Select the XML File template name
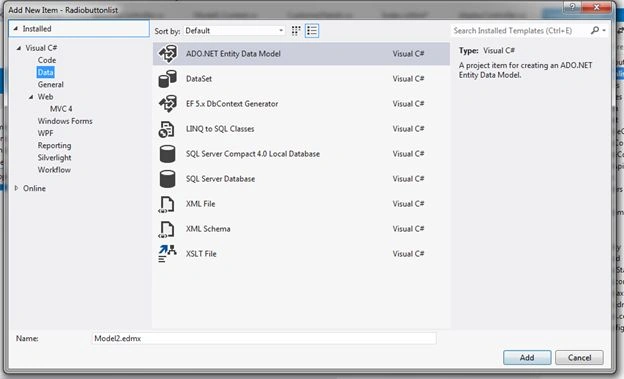624x379 pixels. tap(200, 204)
